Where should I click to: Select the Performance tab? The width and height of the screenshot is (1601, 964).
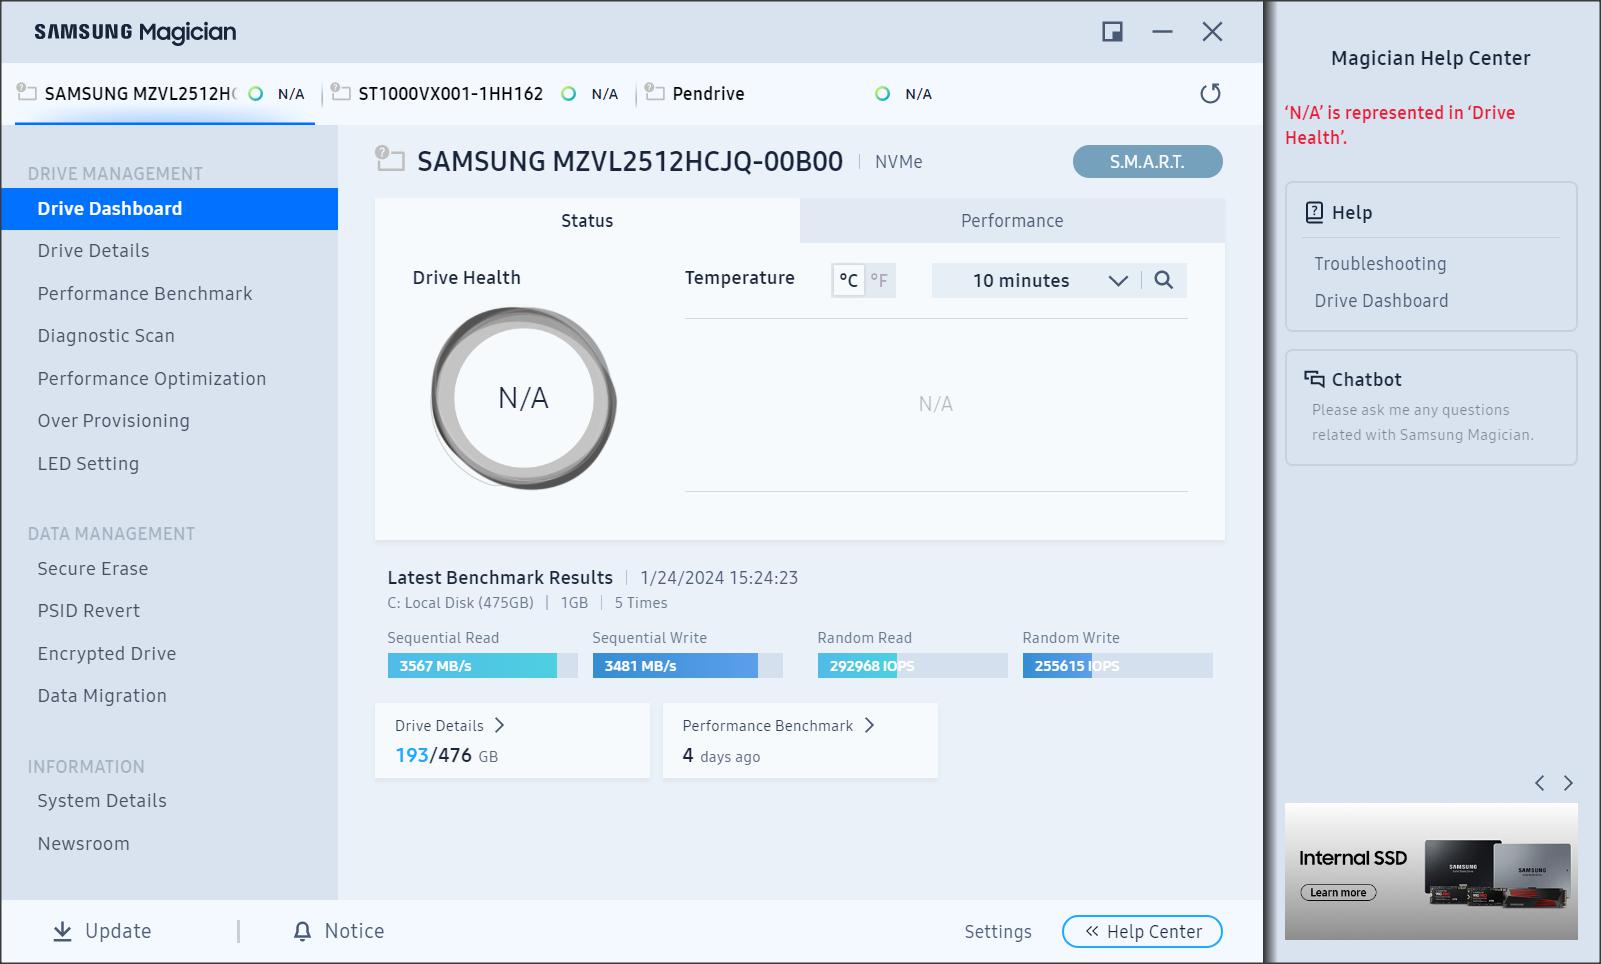pyautogui.click(x=1012, y=220)
